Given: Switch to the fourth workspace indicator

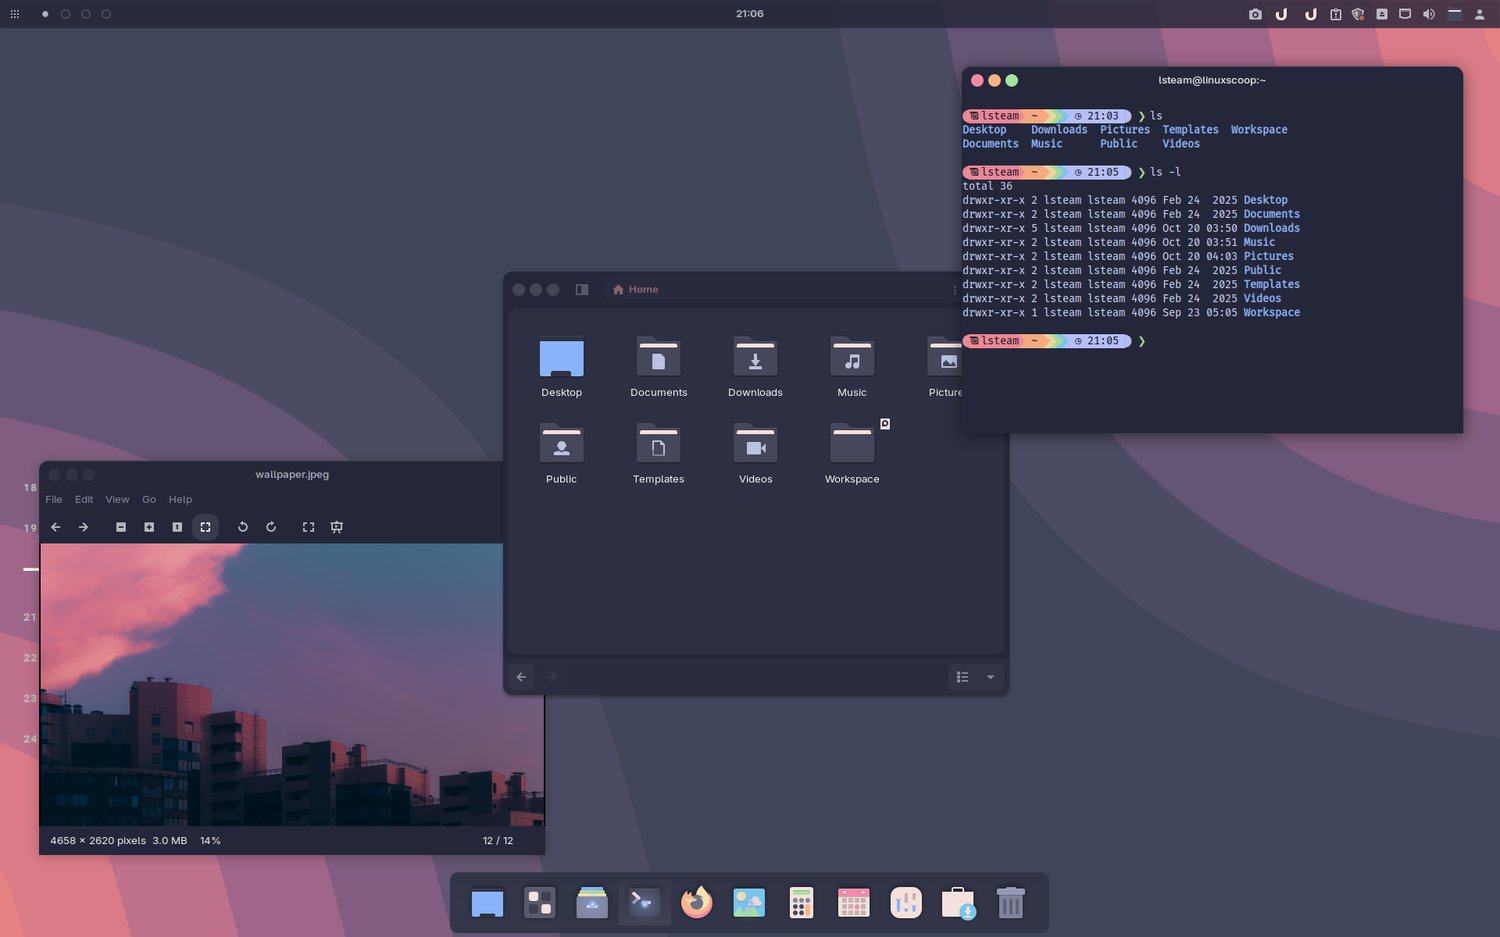Looking at the screenshot, I should pos(106,14).
